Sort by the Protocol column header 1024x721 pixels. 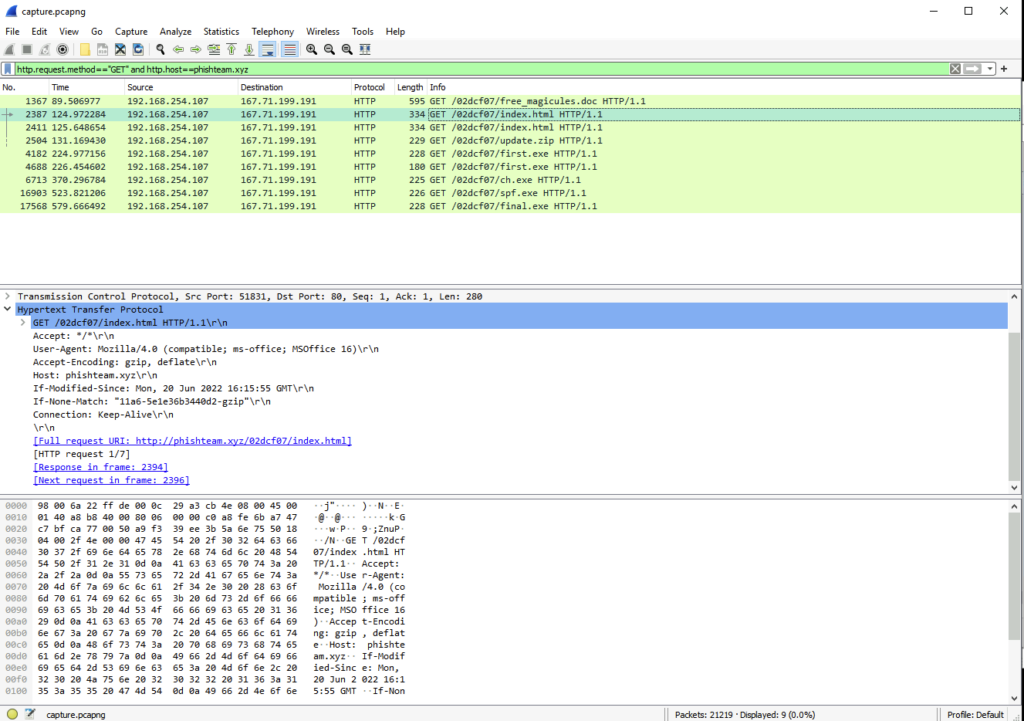[x=372, y=87]
